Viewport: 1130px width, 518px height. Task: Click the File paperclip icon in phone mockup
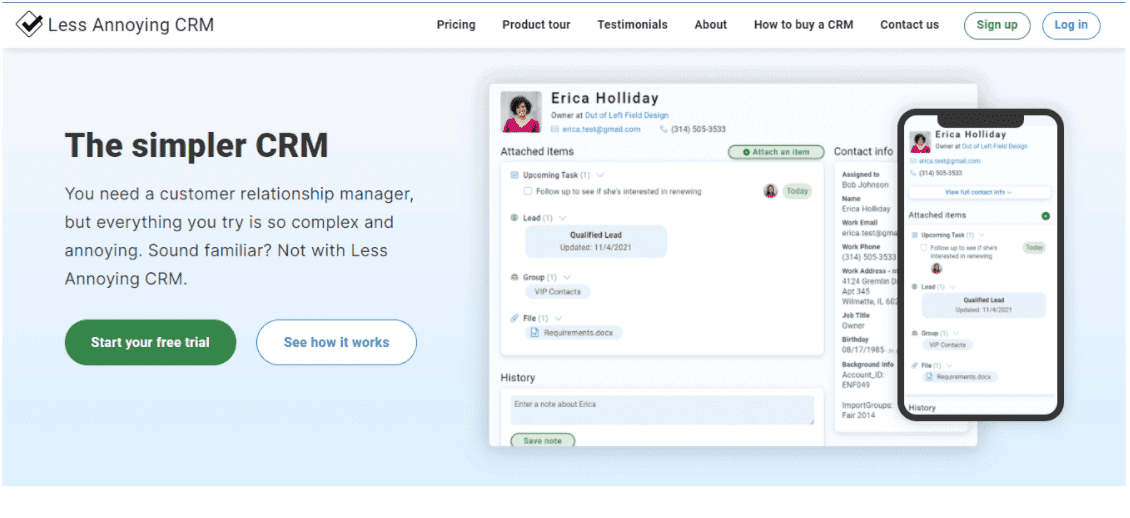coord(915,365)
